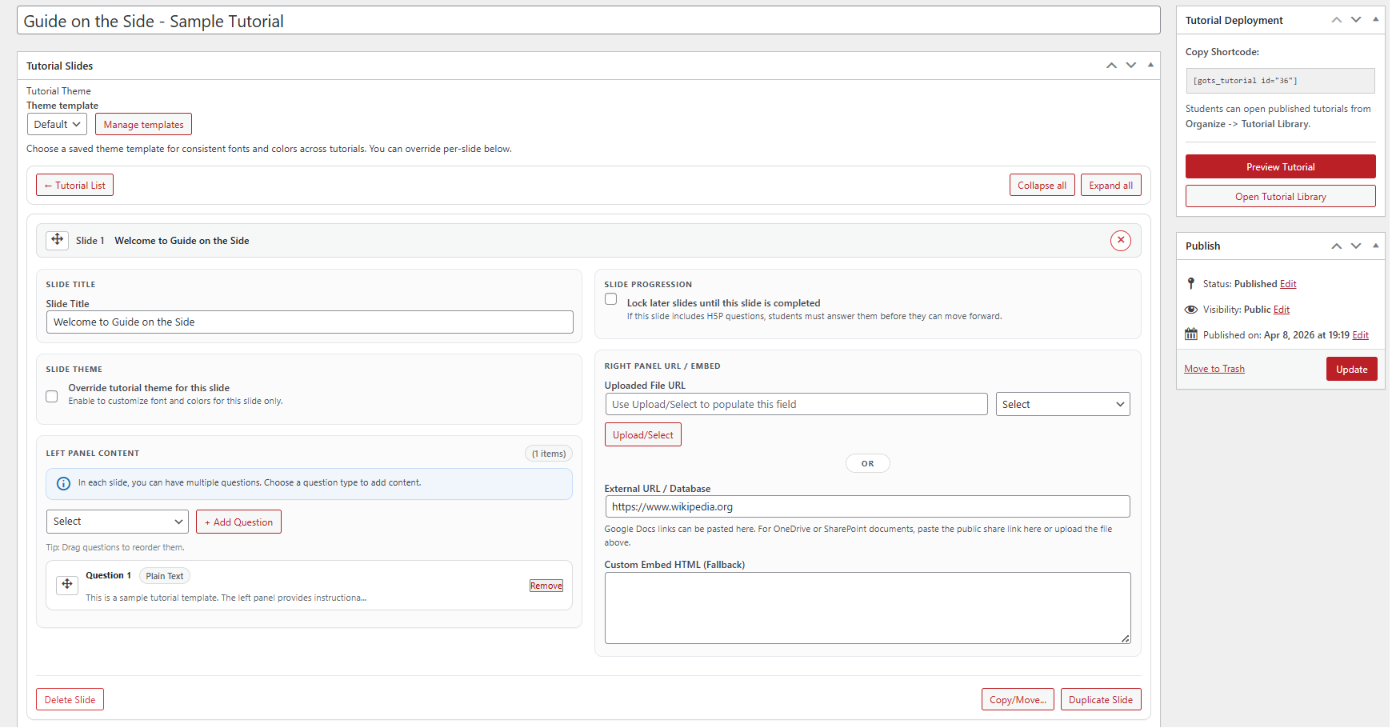Click the tutorial title field
Image resolution: width=1390 pixels, height=728 pixels.
click(x=589, y=20)
